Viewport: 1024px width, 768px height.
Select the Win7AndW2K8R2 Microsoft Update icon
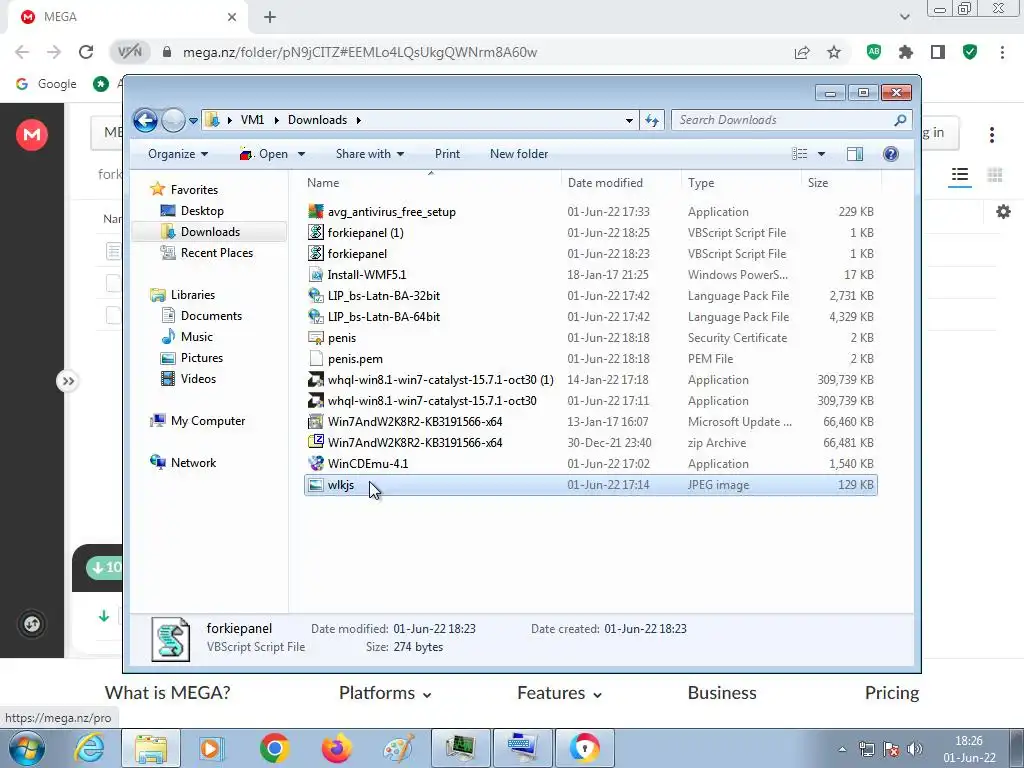coord(316,422)
